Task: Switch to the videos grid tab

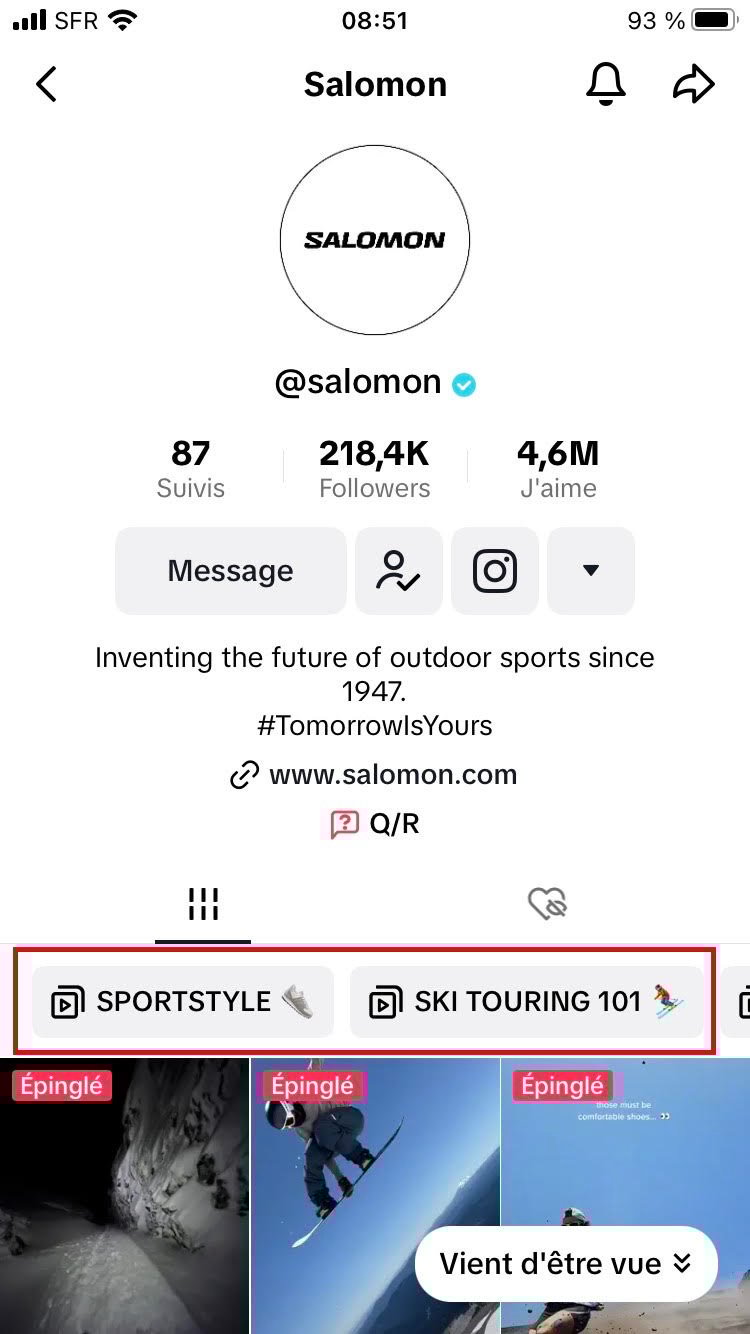Action: [x=203, y=904]
